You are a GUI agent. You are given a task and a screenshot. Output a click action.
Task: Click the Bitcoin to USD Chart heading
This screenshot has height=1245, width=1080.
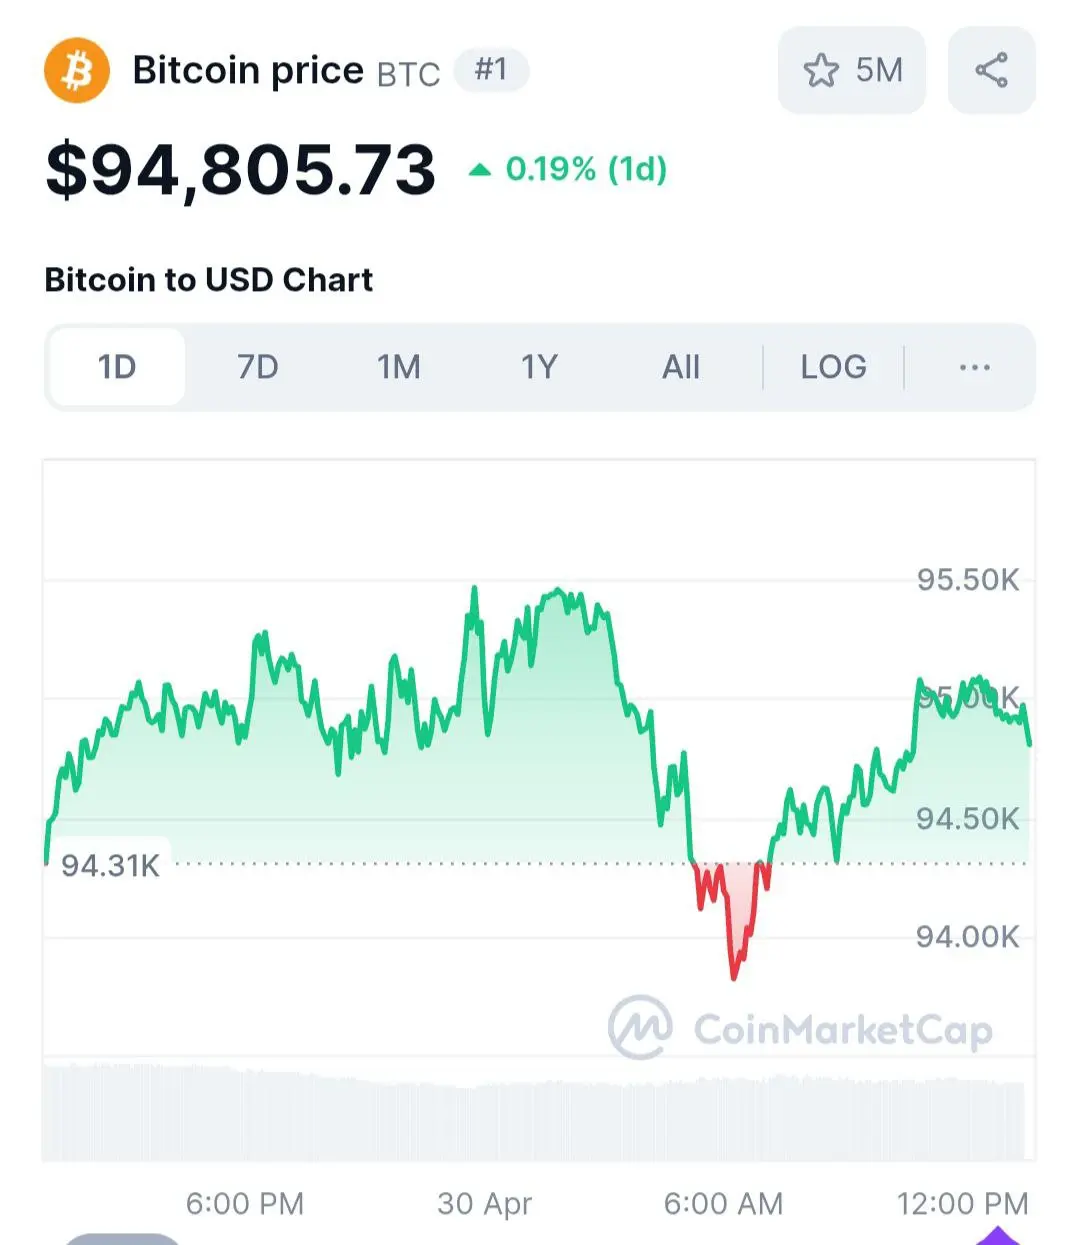(x=209, y=280)
